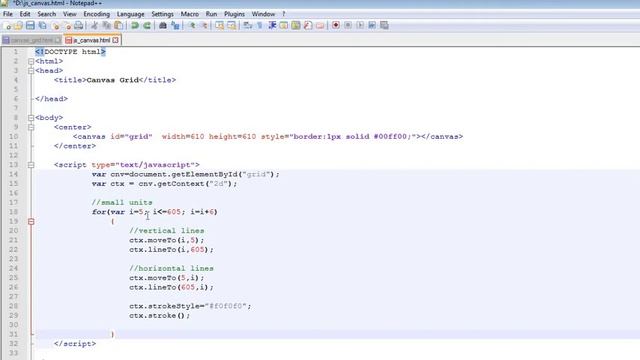This screenshot has height=360, width=640.
Task: Click the Save All toolbar icon
Action: click(x=42, y=26)
